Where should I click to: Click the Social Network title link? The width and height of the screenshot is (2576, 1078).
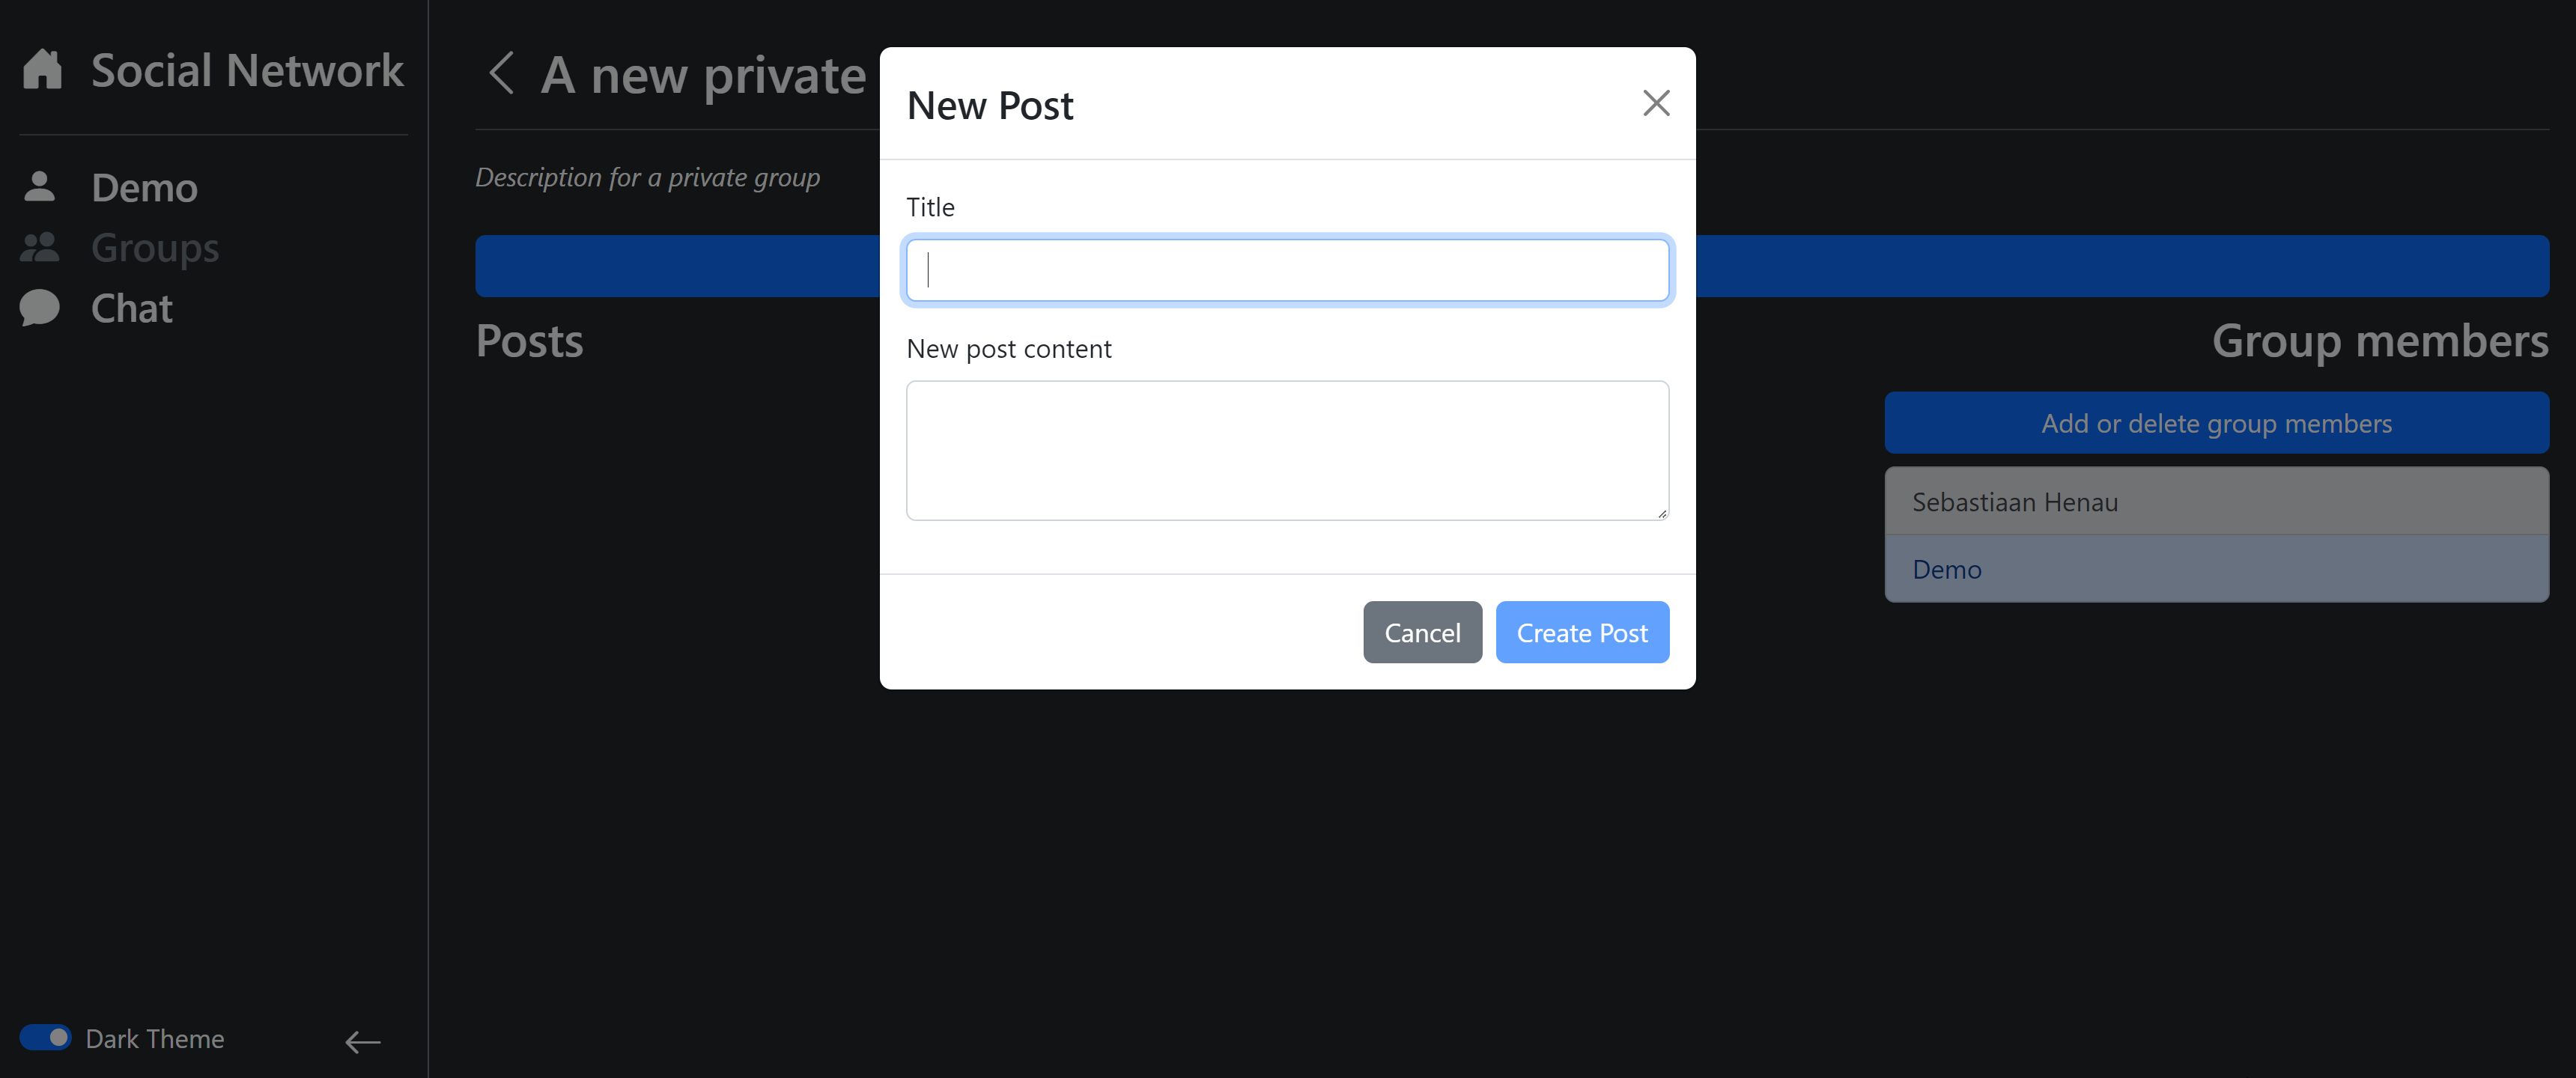coord(247,70)
